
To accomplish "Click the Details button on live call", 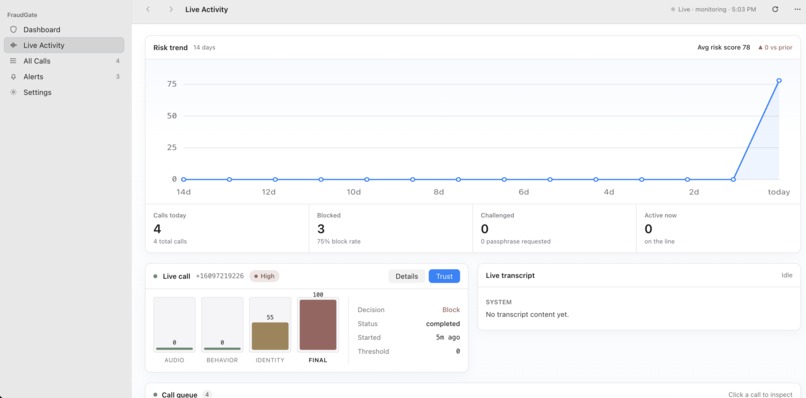I will pos(407,276).
